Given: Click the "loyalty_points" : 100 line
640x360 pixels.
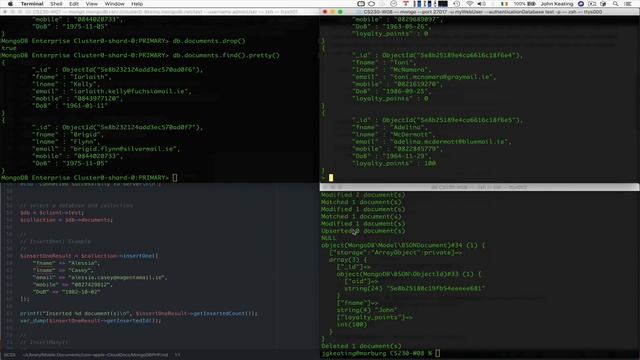Looking at the screenshot, I should [x=394, y=163].
